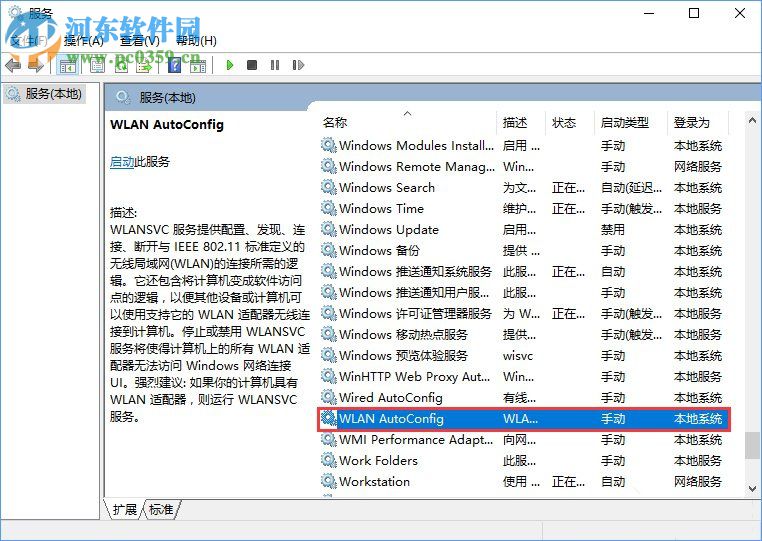
Task: Select the Windows 推送通知系统服务 row name
Action: point(416,271)
